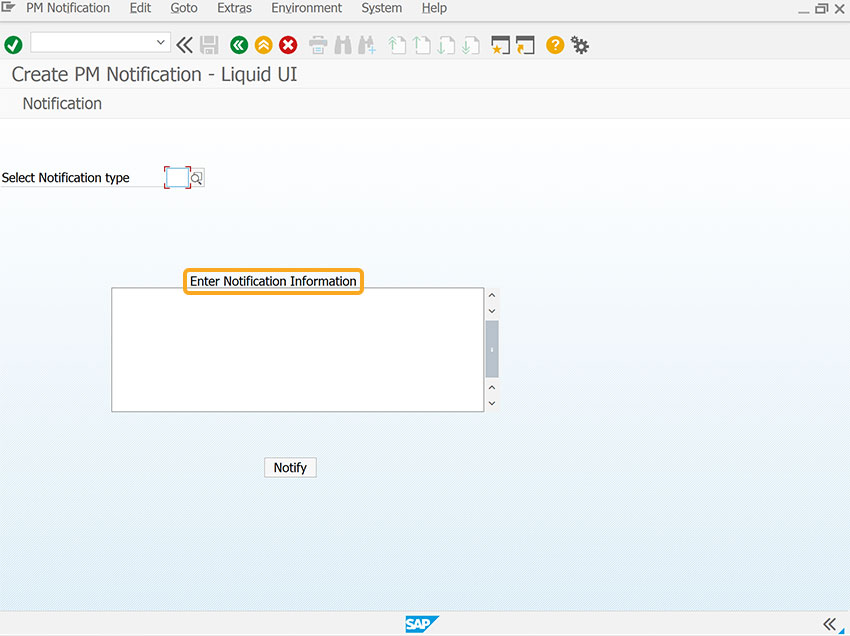Open the Edit menu
This screenshot has height=636, width=850.
coord(140,8)
